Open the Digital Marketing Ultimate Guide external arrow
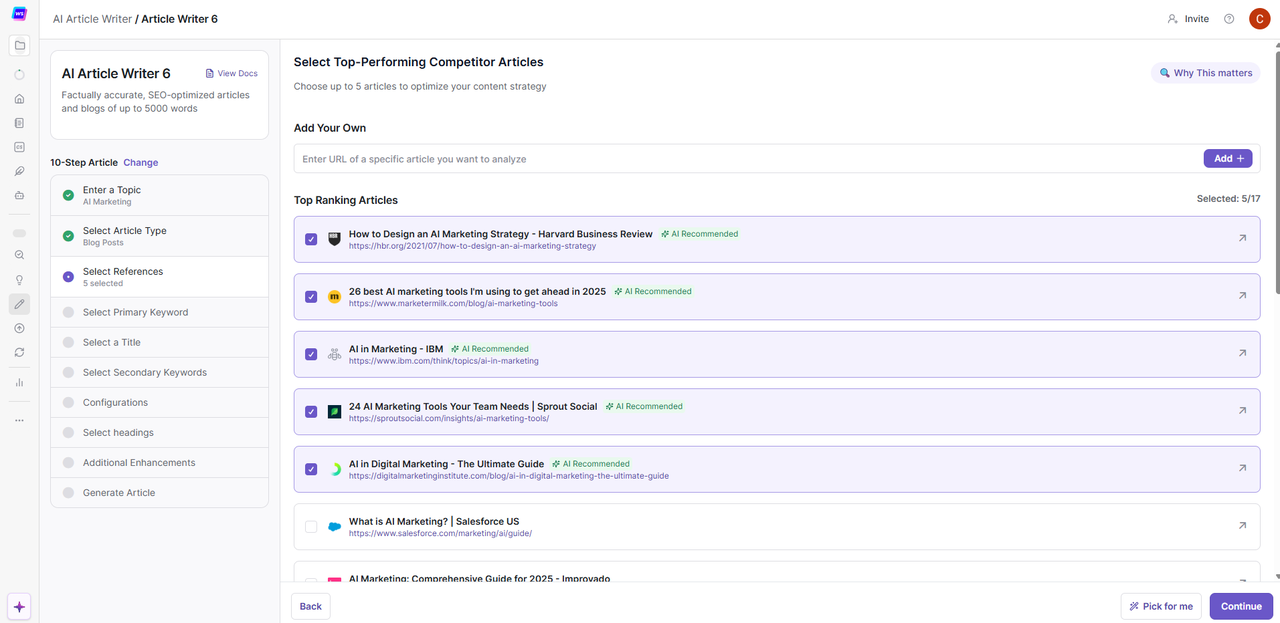The height and width of the screenshot is (623, 1280). [x=1242, y=468]
